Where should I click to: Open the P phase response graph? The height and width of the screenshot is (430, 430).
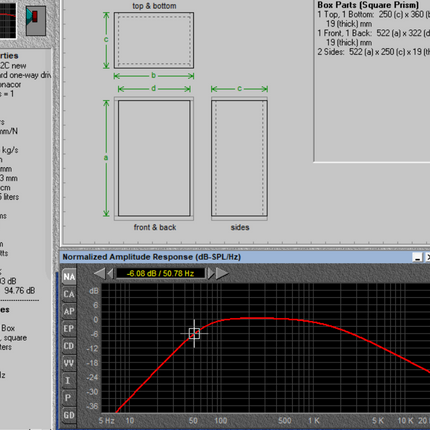click(x=69, y=398)
